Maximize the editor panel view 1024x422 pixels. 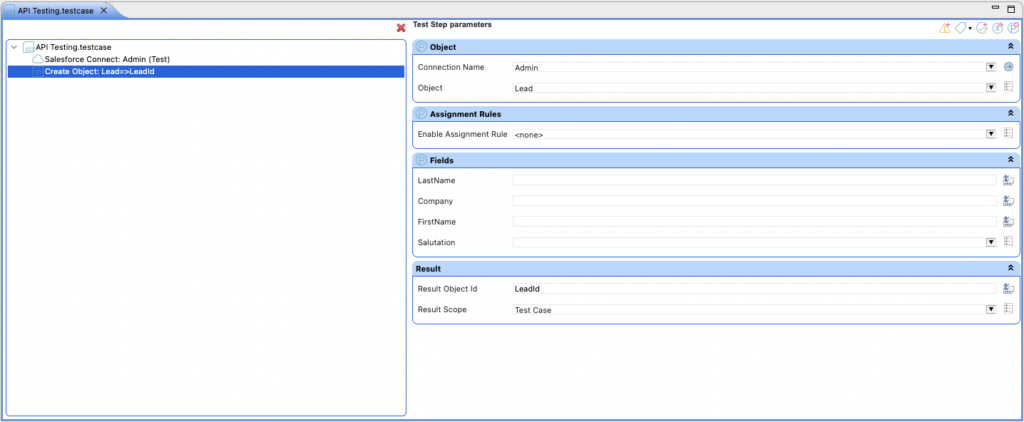1012,8
